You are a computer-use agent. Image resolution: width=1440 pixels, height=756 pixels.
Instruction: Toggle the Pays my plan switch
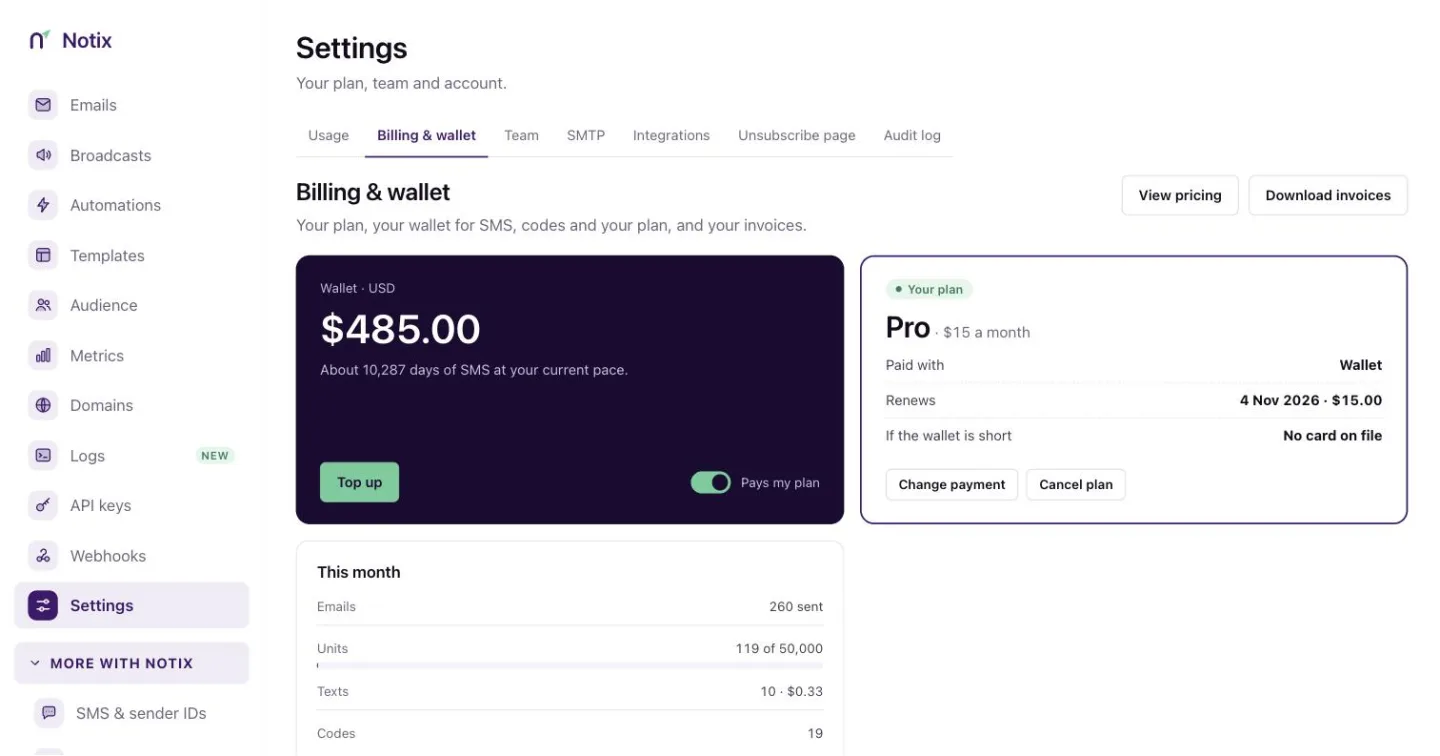(x=711, y=483)
